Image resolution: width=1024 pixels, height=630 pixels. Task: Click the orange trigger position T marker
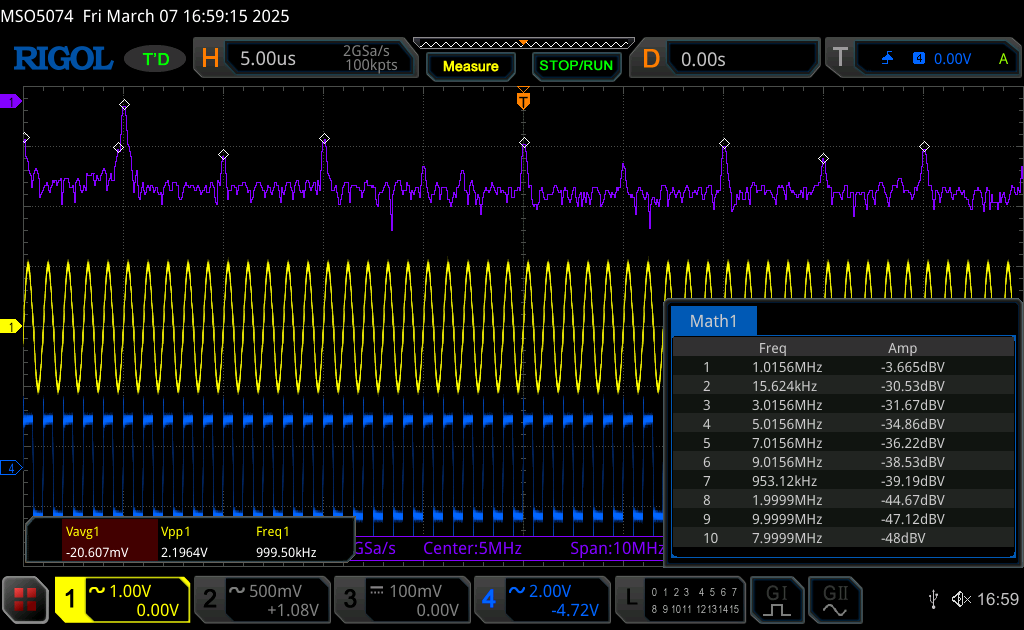click(522, 101)
